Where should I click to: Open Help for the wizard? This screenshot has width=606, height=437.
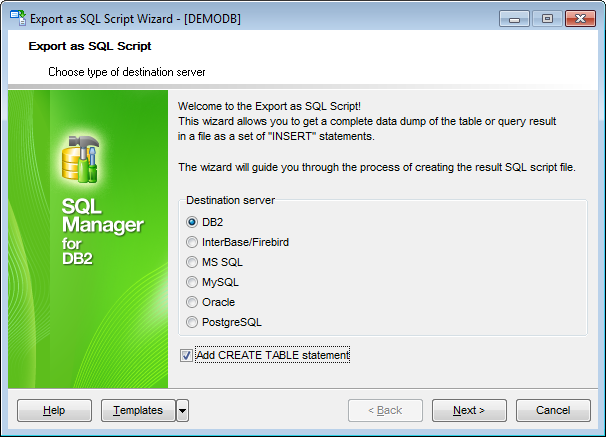[54, 410]
